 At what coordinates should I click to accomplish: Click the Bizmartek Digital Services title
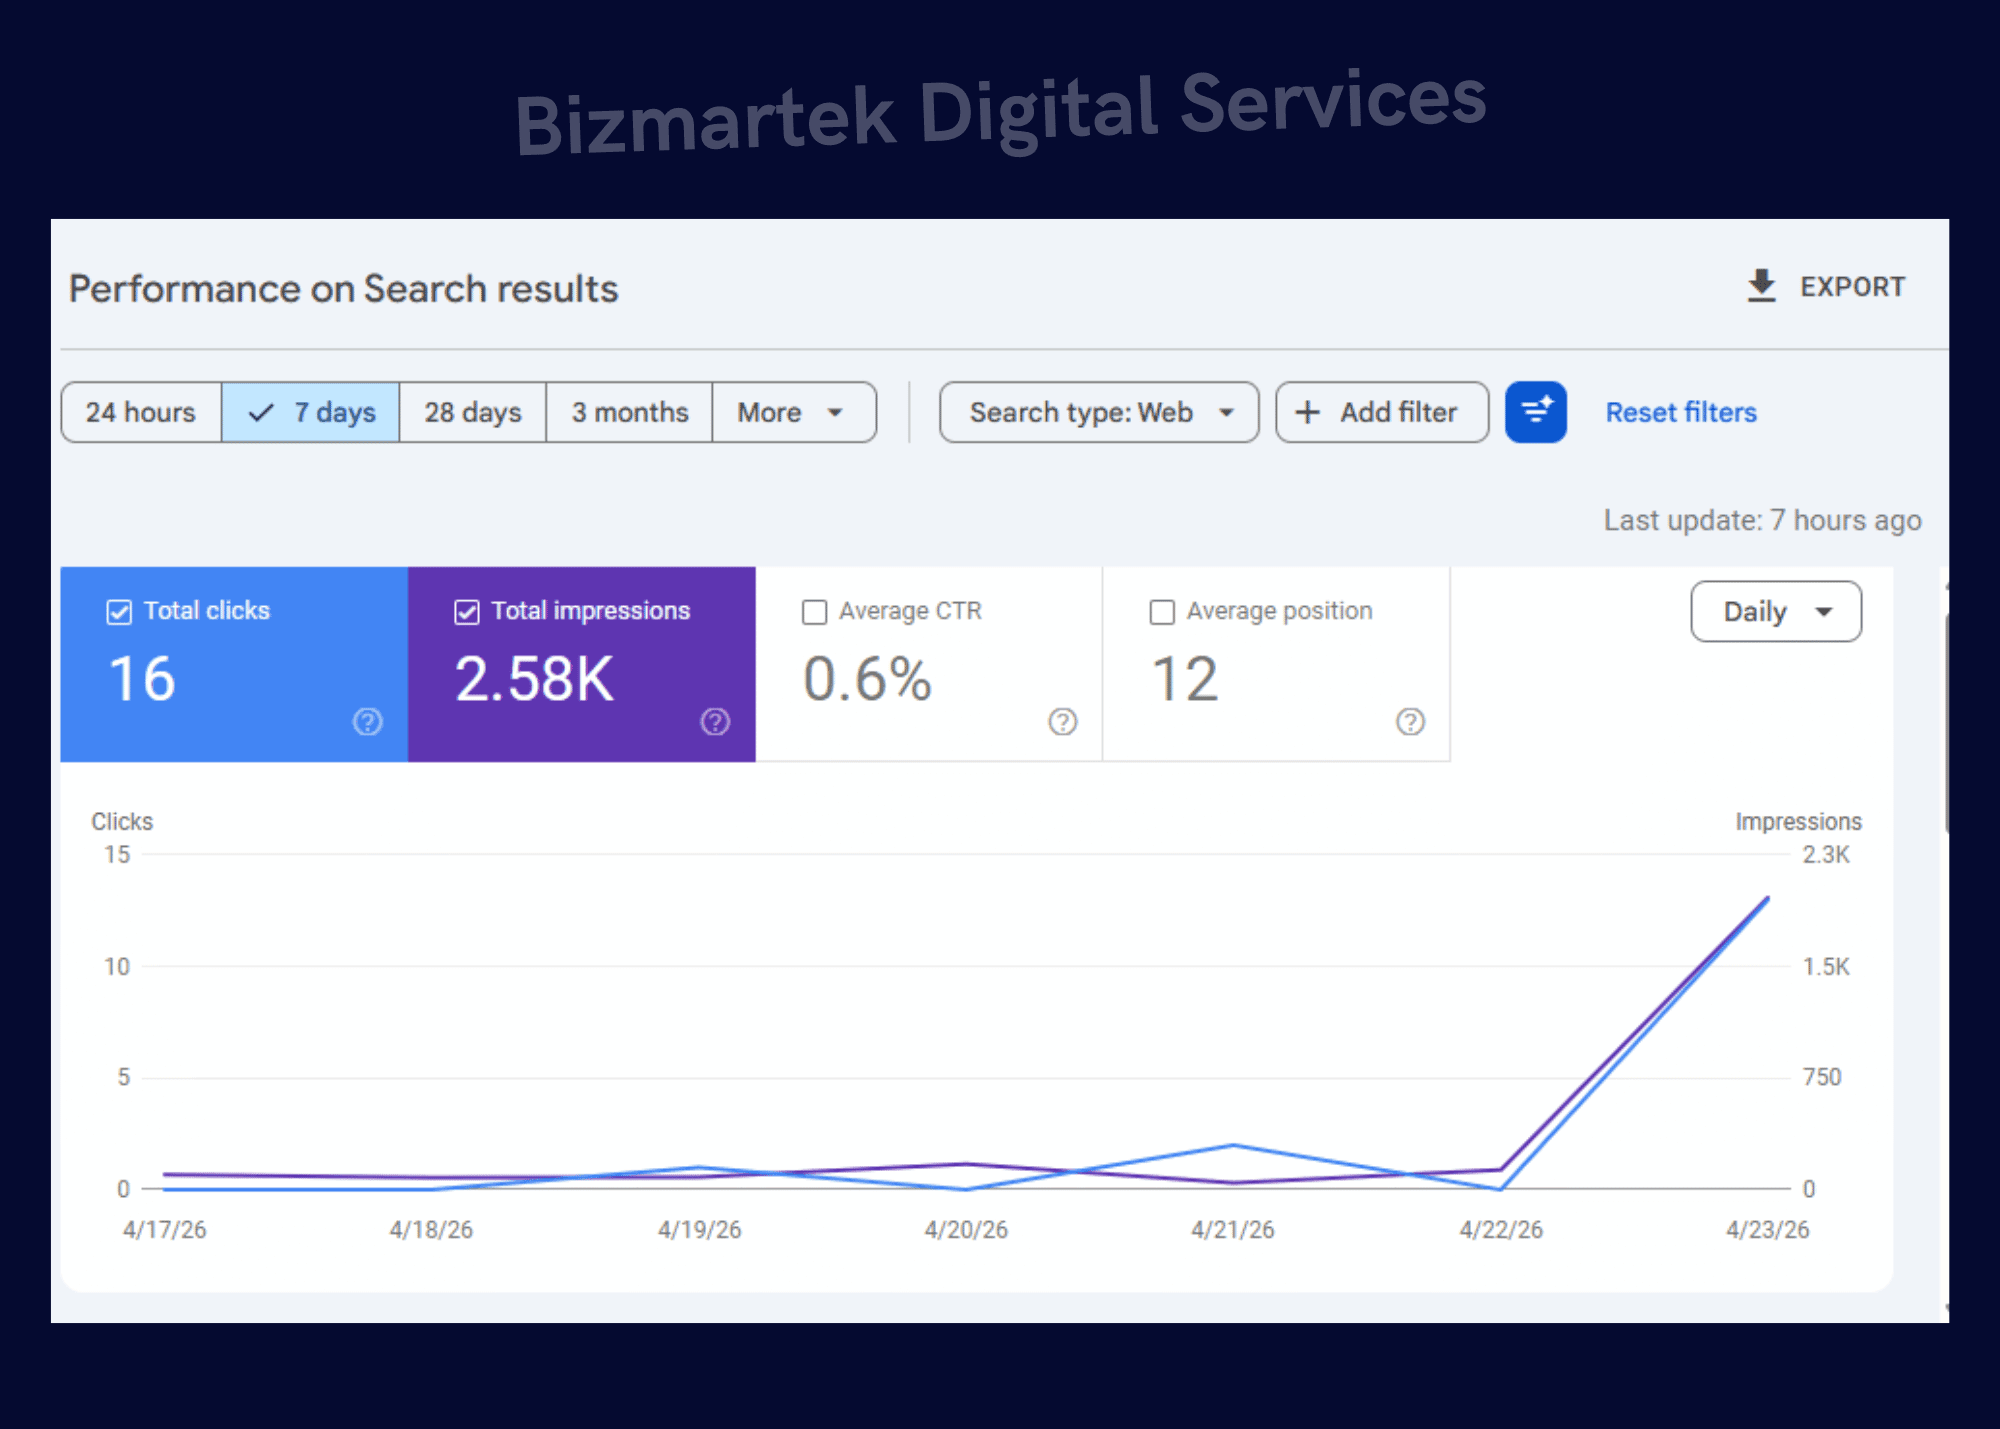pyautogui.click(x=1000, y=111)
